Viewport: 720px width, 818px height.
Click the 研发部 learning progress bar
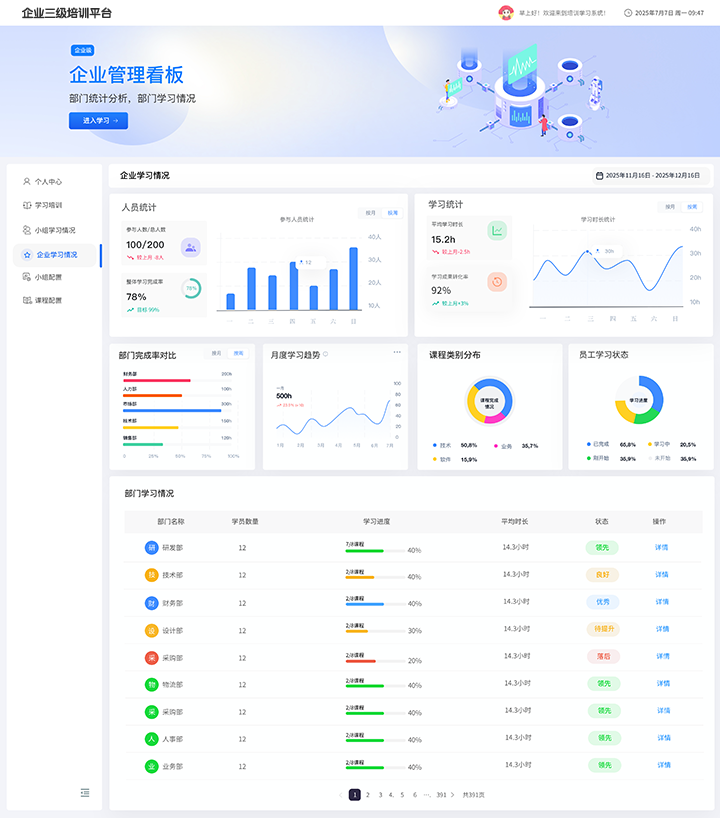[374, 550]
